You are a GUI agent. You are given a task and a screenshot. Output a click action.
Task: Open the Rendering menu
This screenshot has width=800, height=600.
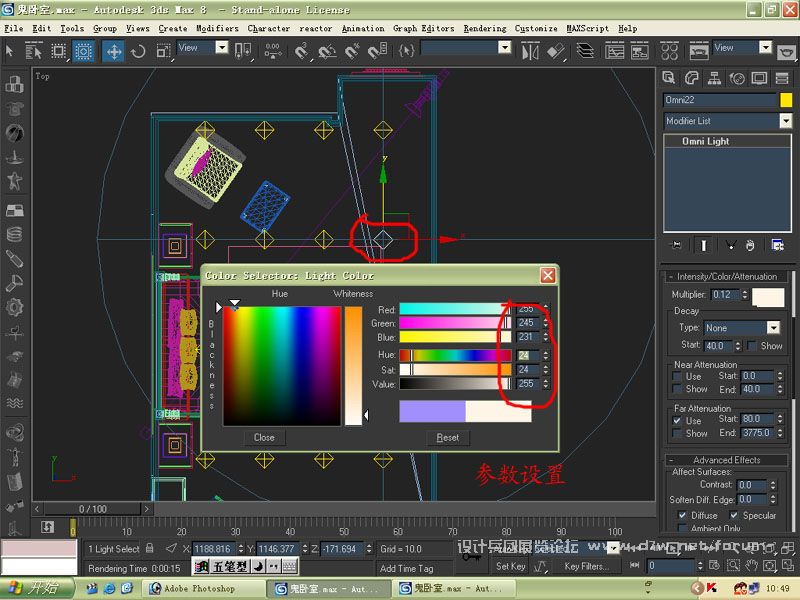485,29
